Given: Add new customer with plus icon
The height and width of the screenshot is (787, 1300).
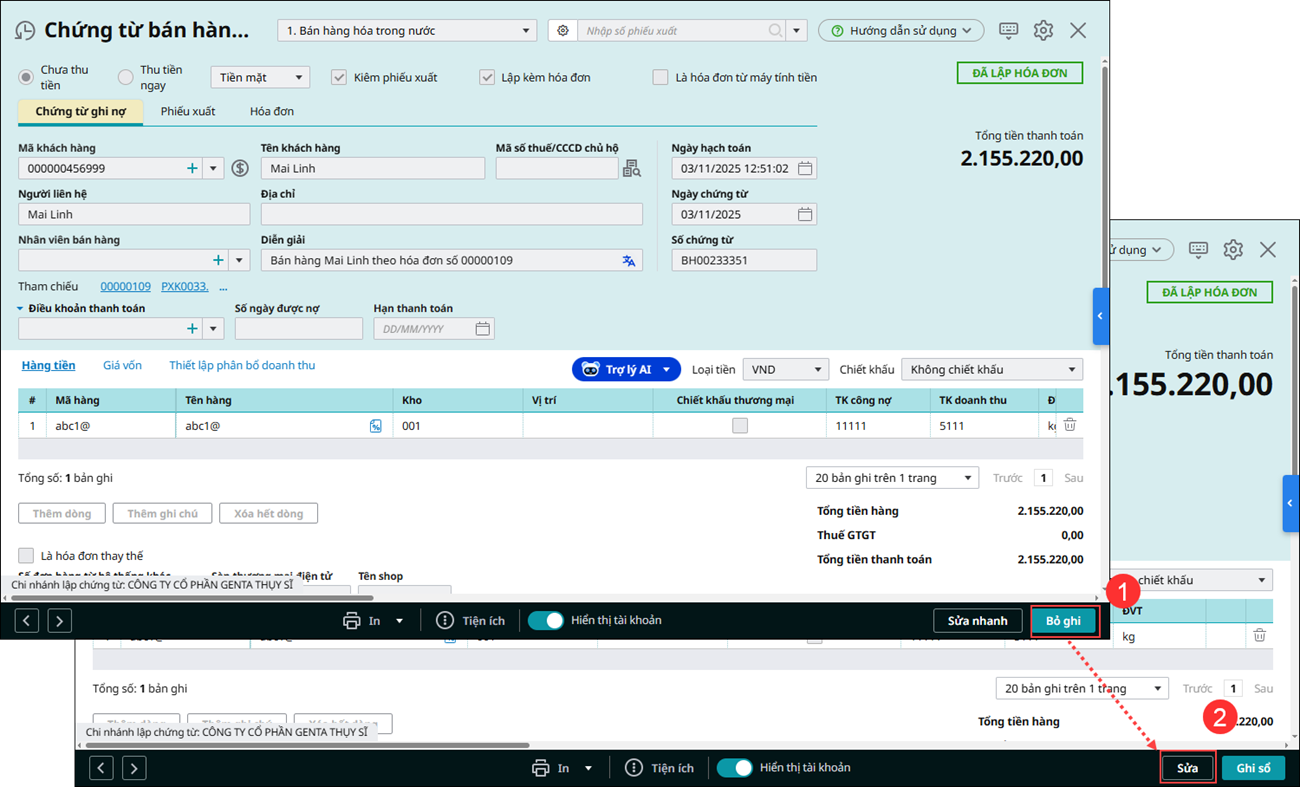Looking at the screenshot, I should [192, 169].
